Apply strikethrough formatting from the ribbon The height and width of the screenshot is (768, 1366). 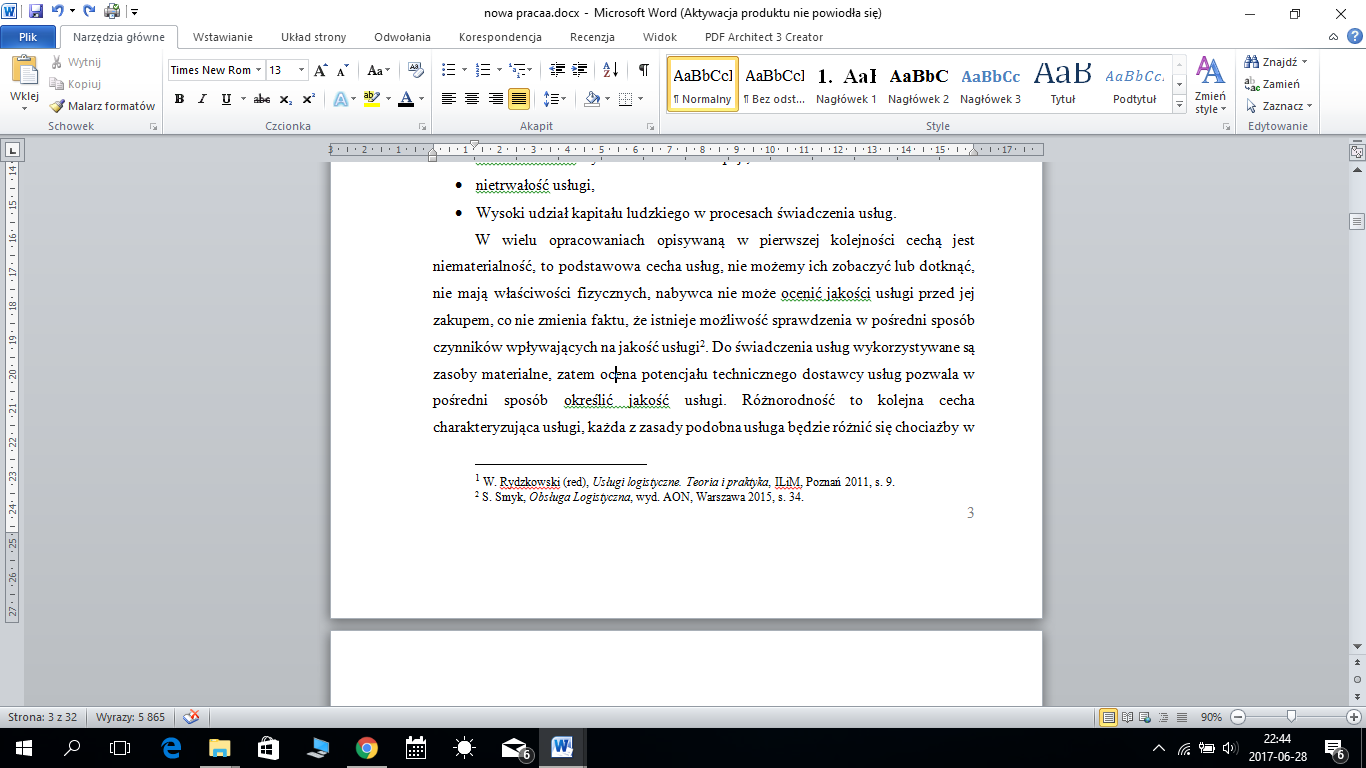[x=261, y=99]
